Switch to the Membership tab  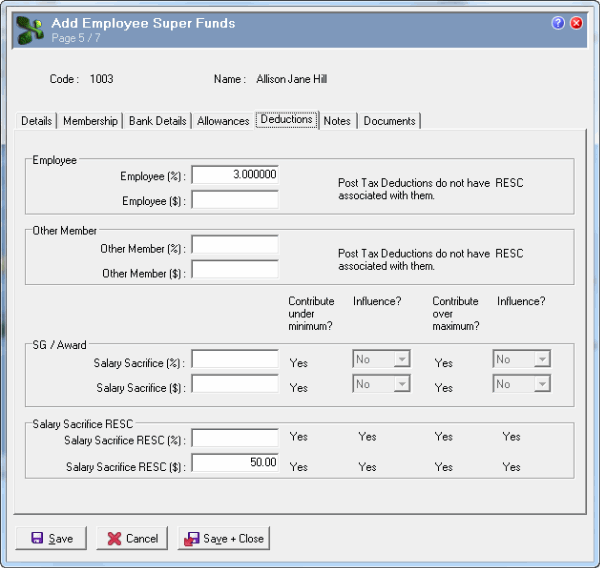tap(90, 121)
